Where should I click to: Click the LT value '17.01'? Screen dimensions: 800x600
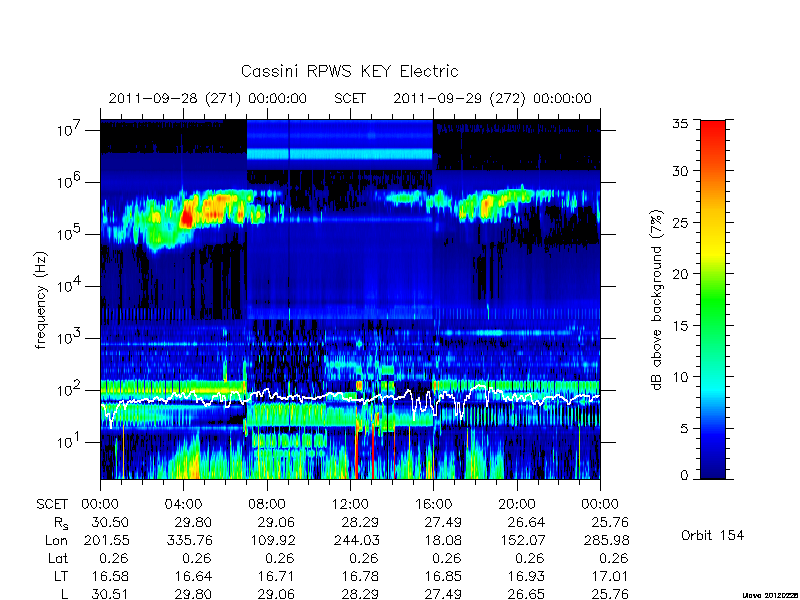610,576
